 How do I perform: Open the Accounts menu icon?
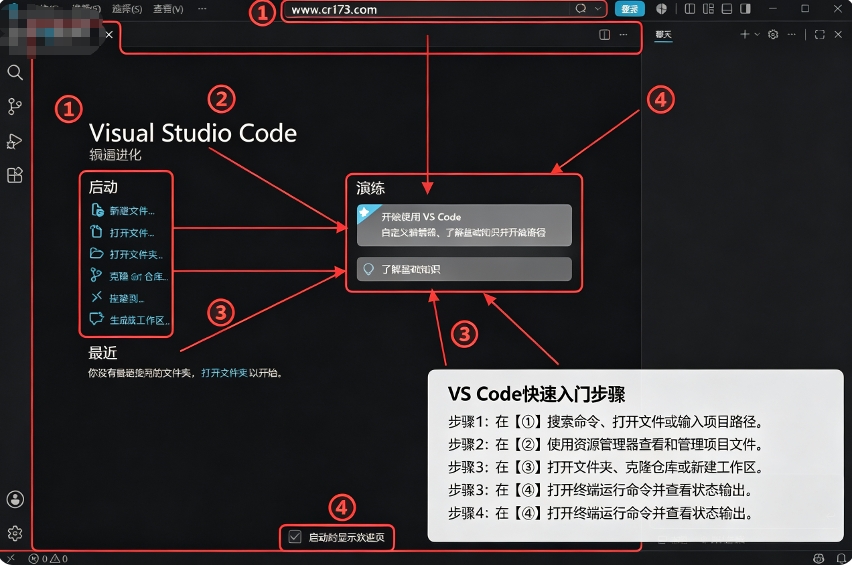coord(15,499)
